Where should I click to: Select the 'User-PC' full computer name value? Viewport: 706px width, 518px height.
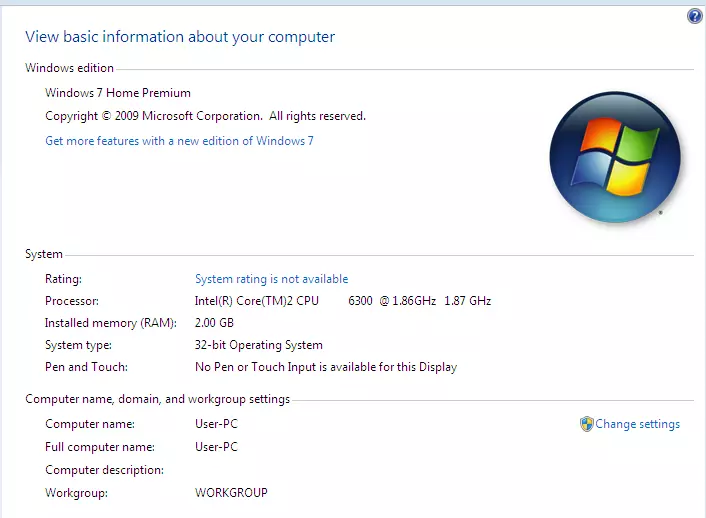click(216, 447)
